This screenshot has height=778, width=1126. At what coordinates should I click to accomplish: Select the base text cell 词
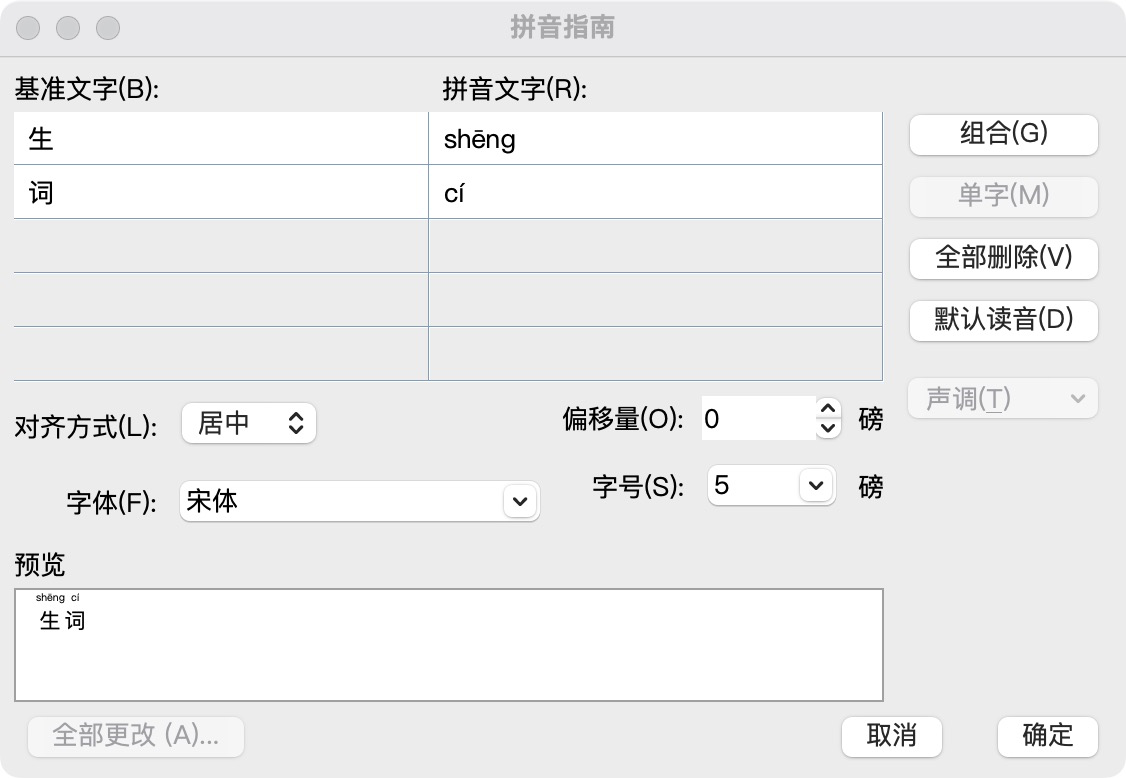coord(220,192)
